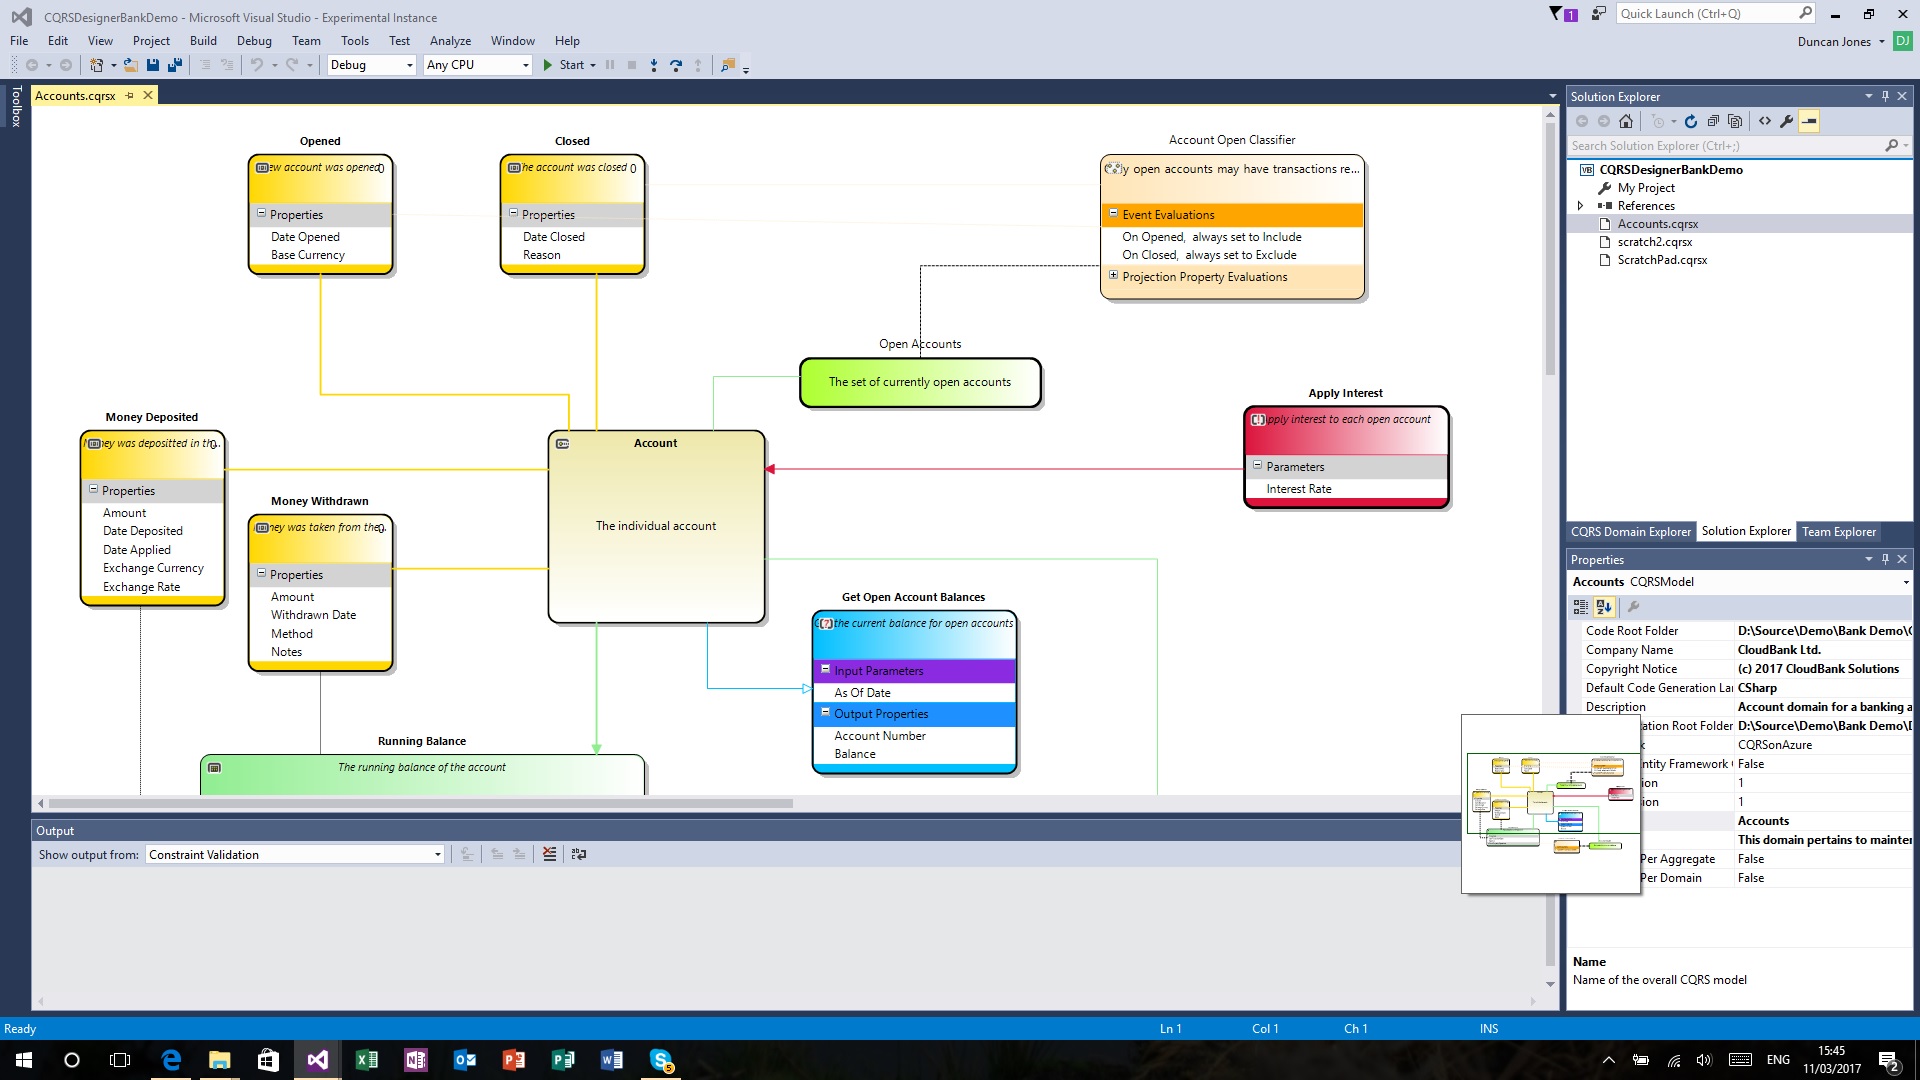
Task: Open the Debug configuration dropdown
Action: tap(409, 65)
